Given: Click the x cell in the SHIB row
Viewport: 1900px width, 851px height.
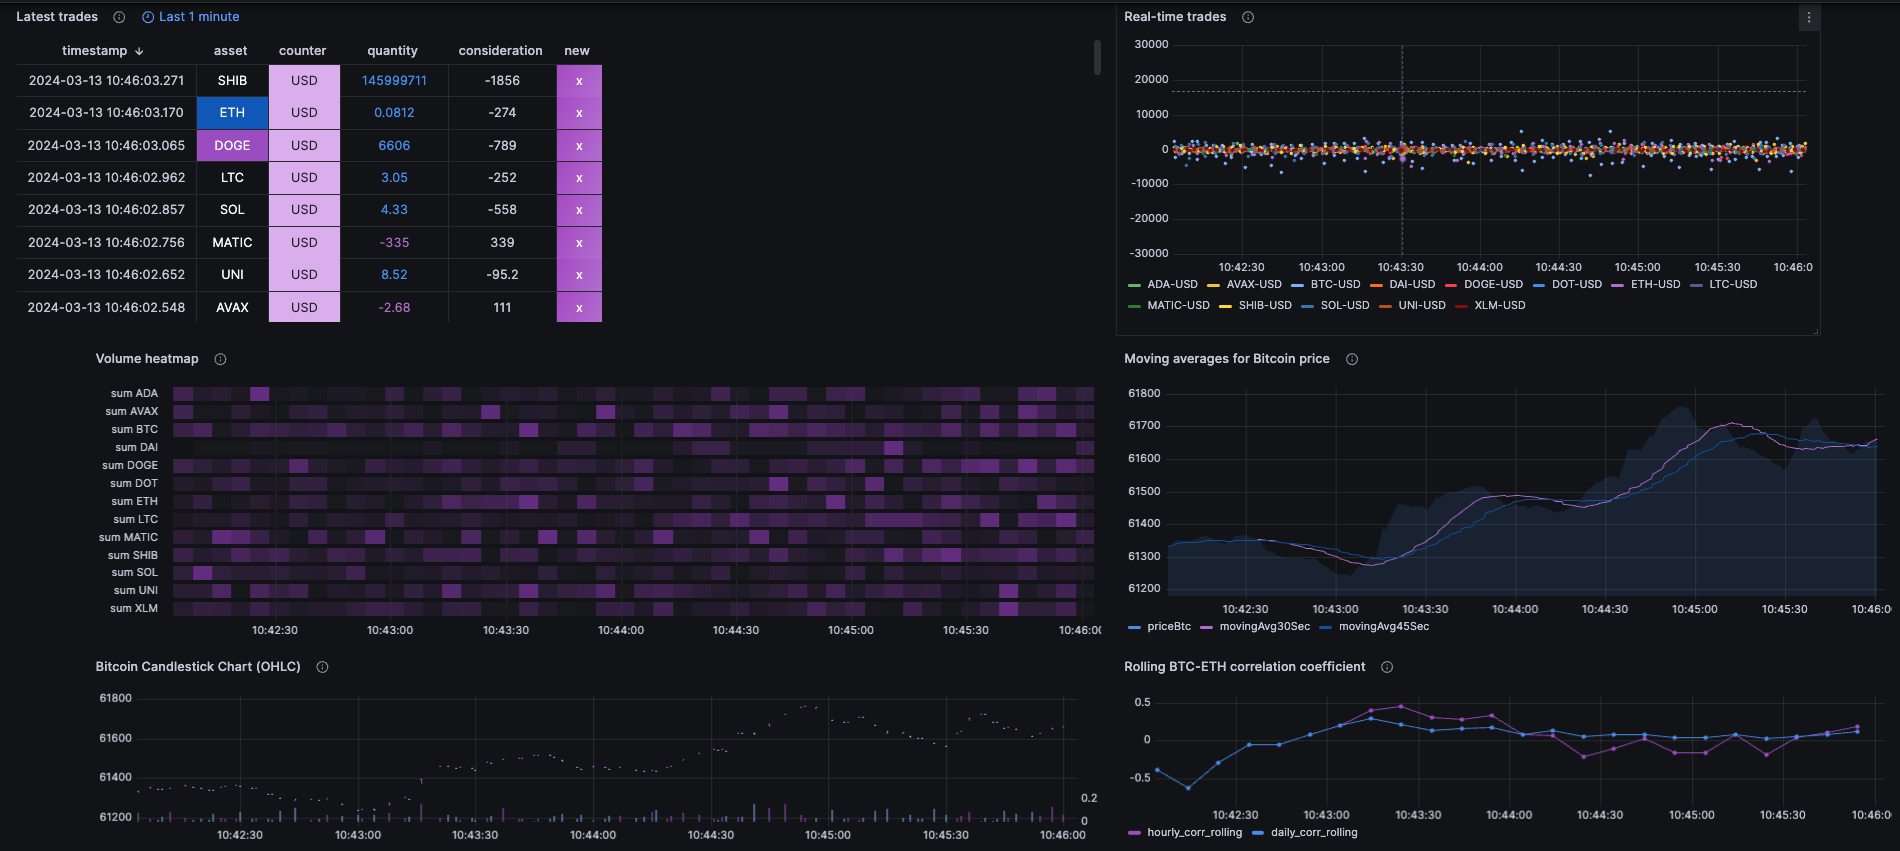Looking at the screenshot, I should [579, 81].
